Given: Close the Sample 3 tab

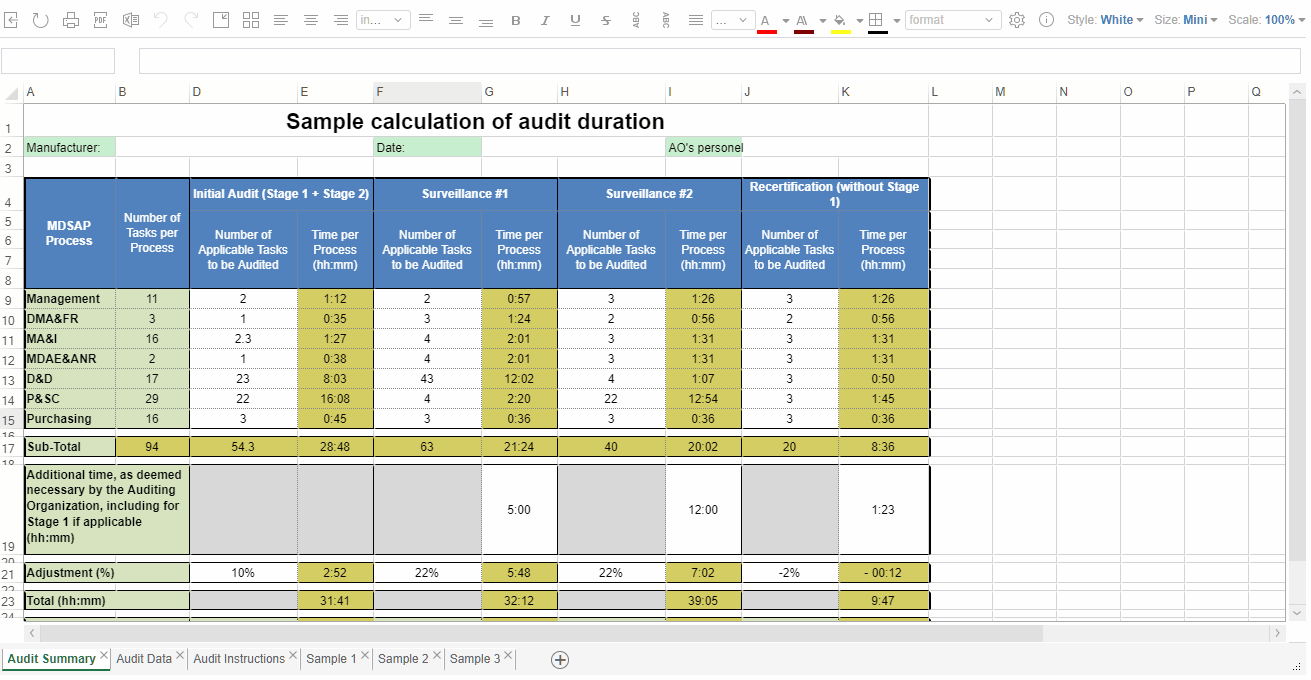Looking at the screenshot, I should coord(508,656).
